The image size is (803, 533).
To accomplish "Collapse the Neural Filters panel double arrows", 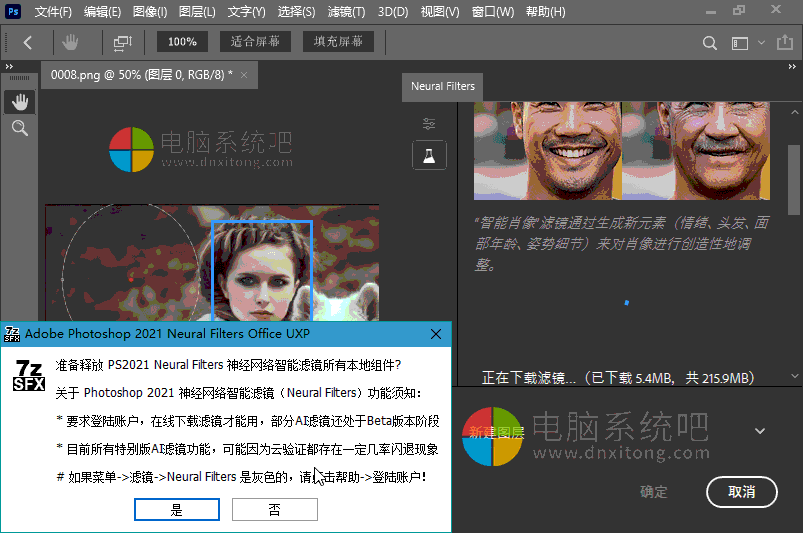I will coord(794,66).
